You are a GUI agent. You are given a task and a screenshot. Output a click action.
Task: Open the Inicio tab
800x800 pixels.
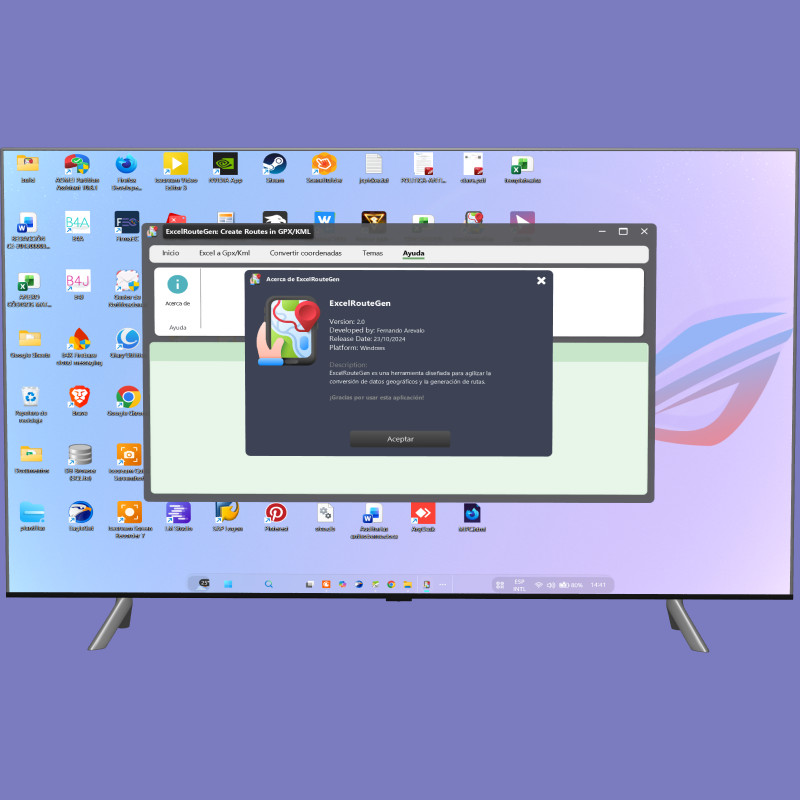point(171,254)
